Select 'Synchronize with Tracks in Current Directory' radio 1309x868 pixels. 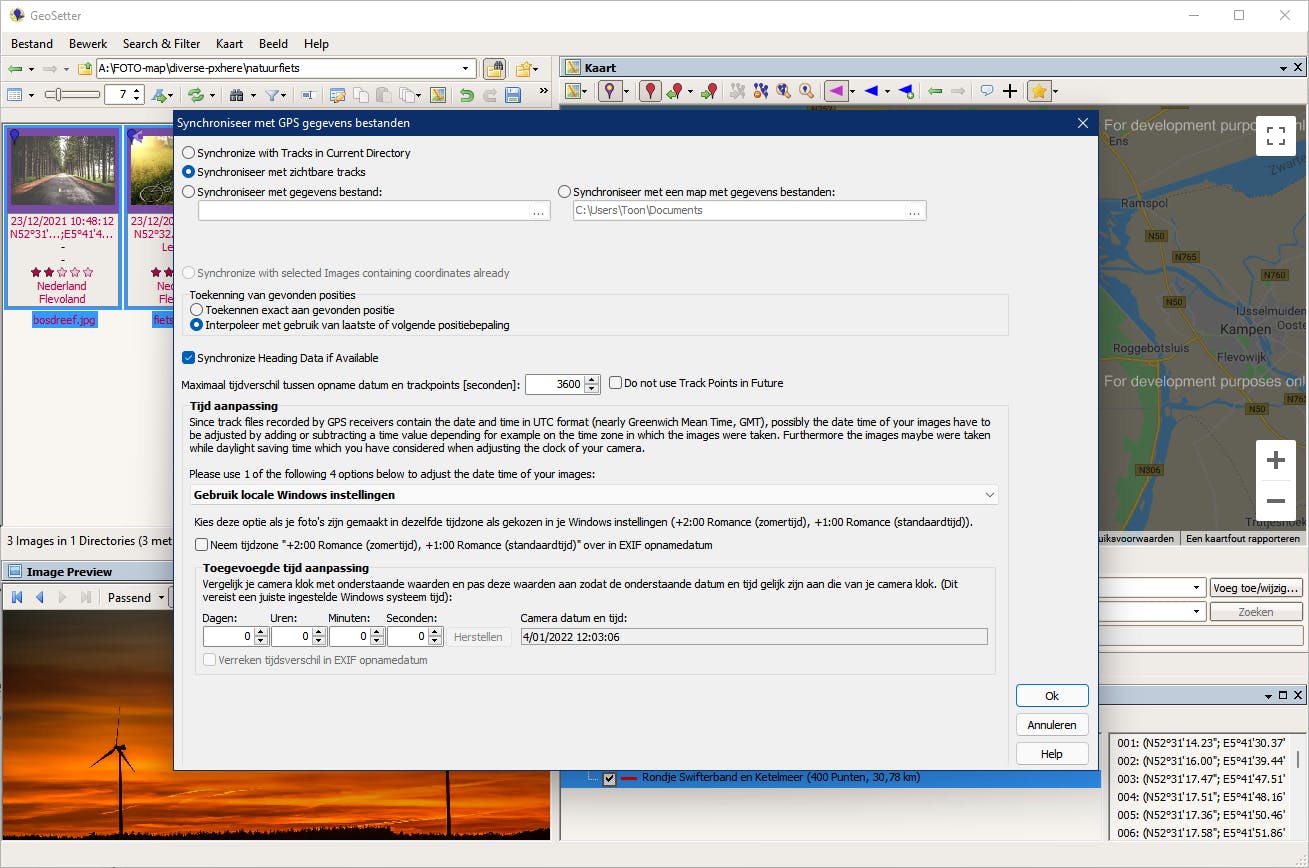[x=189, y=153]
